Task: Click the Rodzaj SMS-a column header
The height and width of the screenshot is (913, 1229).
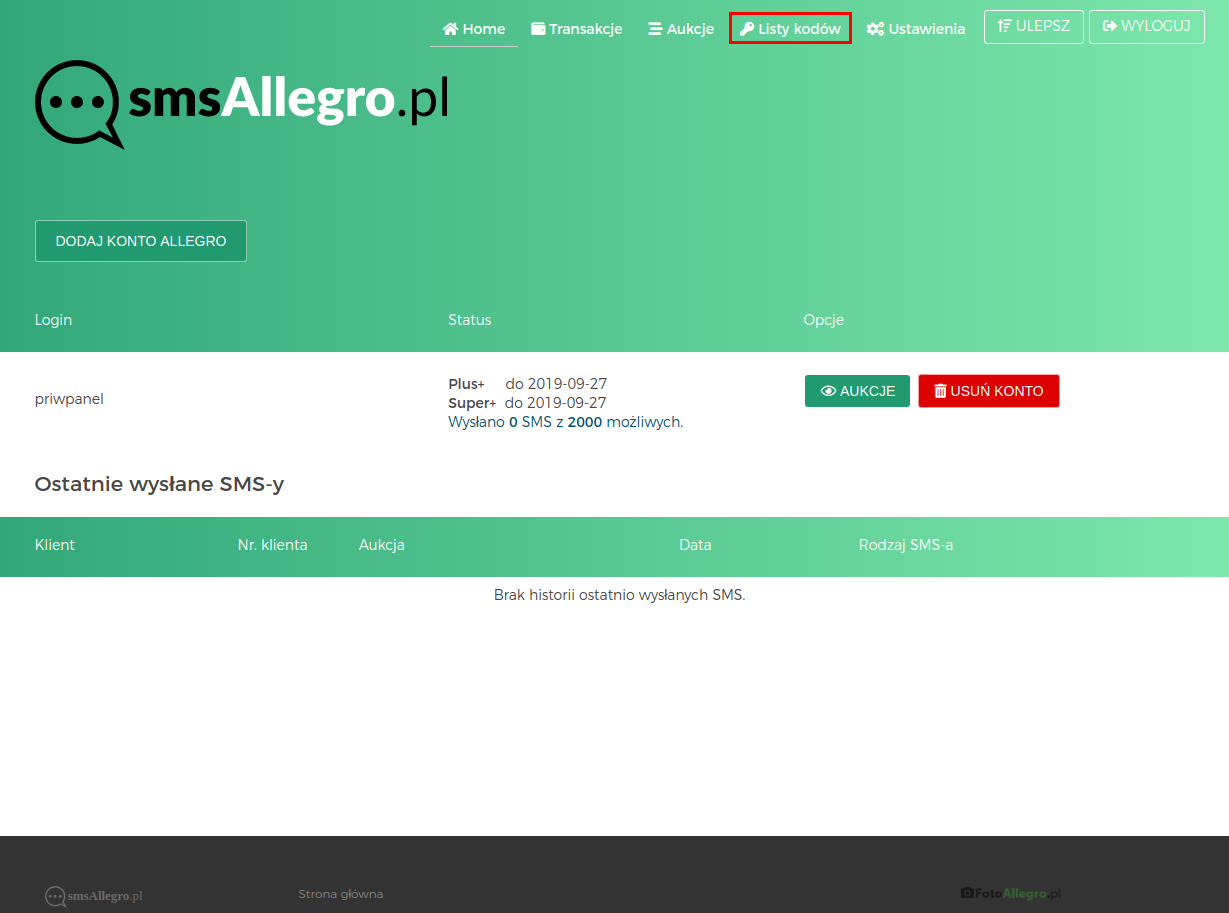Action: (906, 545)
